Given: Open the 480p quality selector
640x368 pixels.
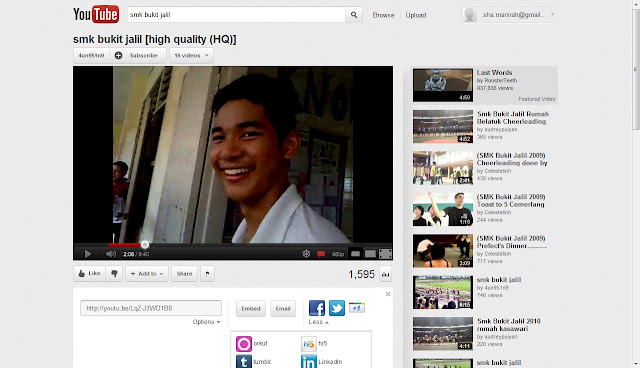Looking at the screenshot, I should (338, 254).
